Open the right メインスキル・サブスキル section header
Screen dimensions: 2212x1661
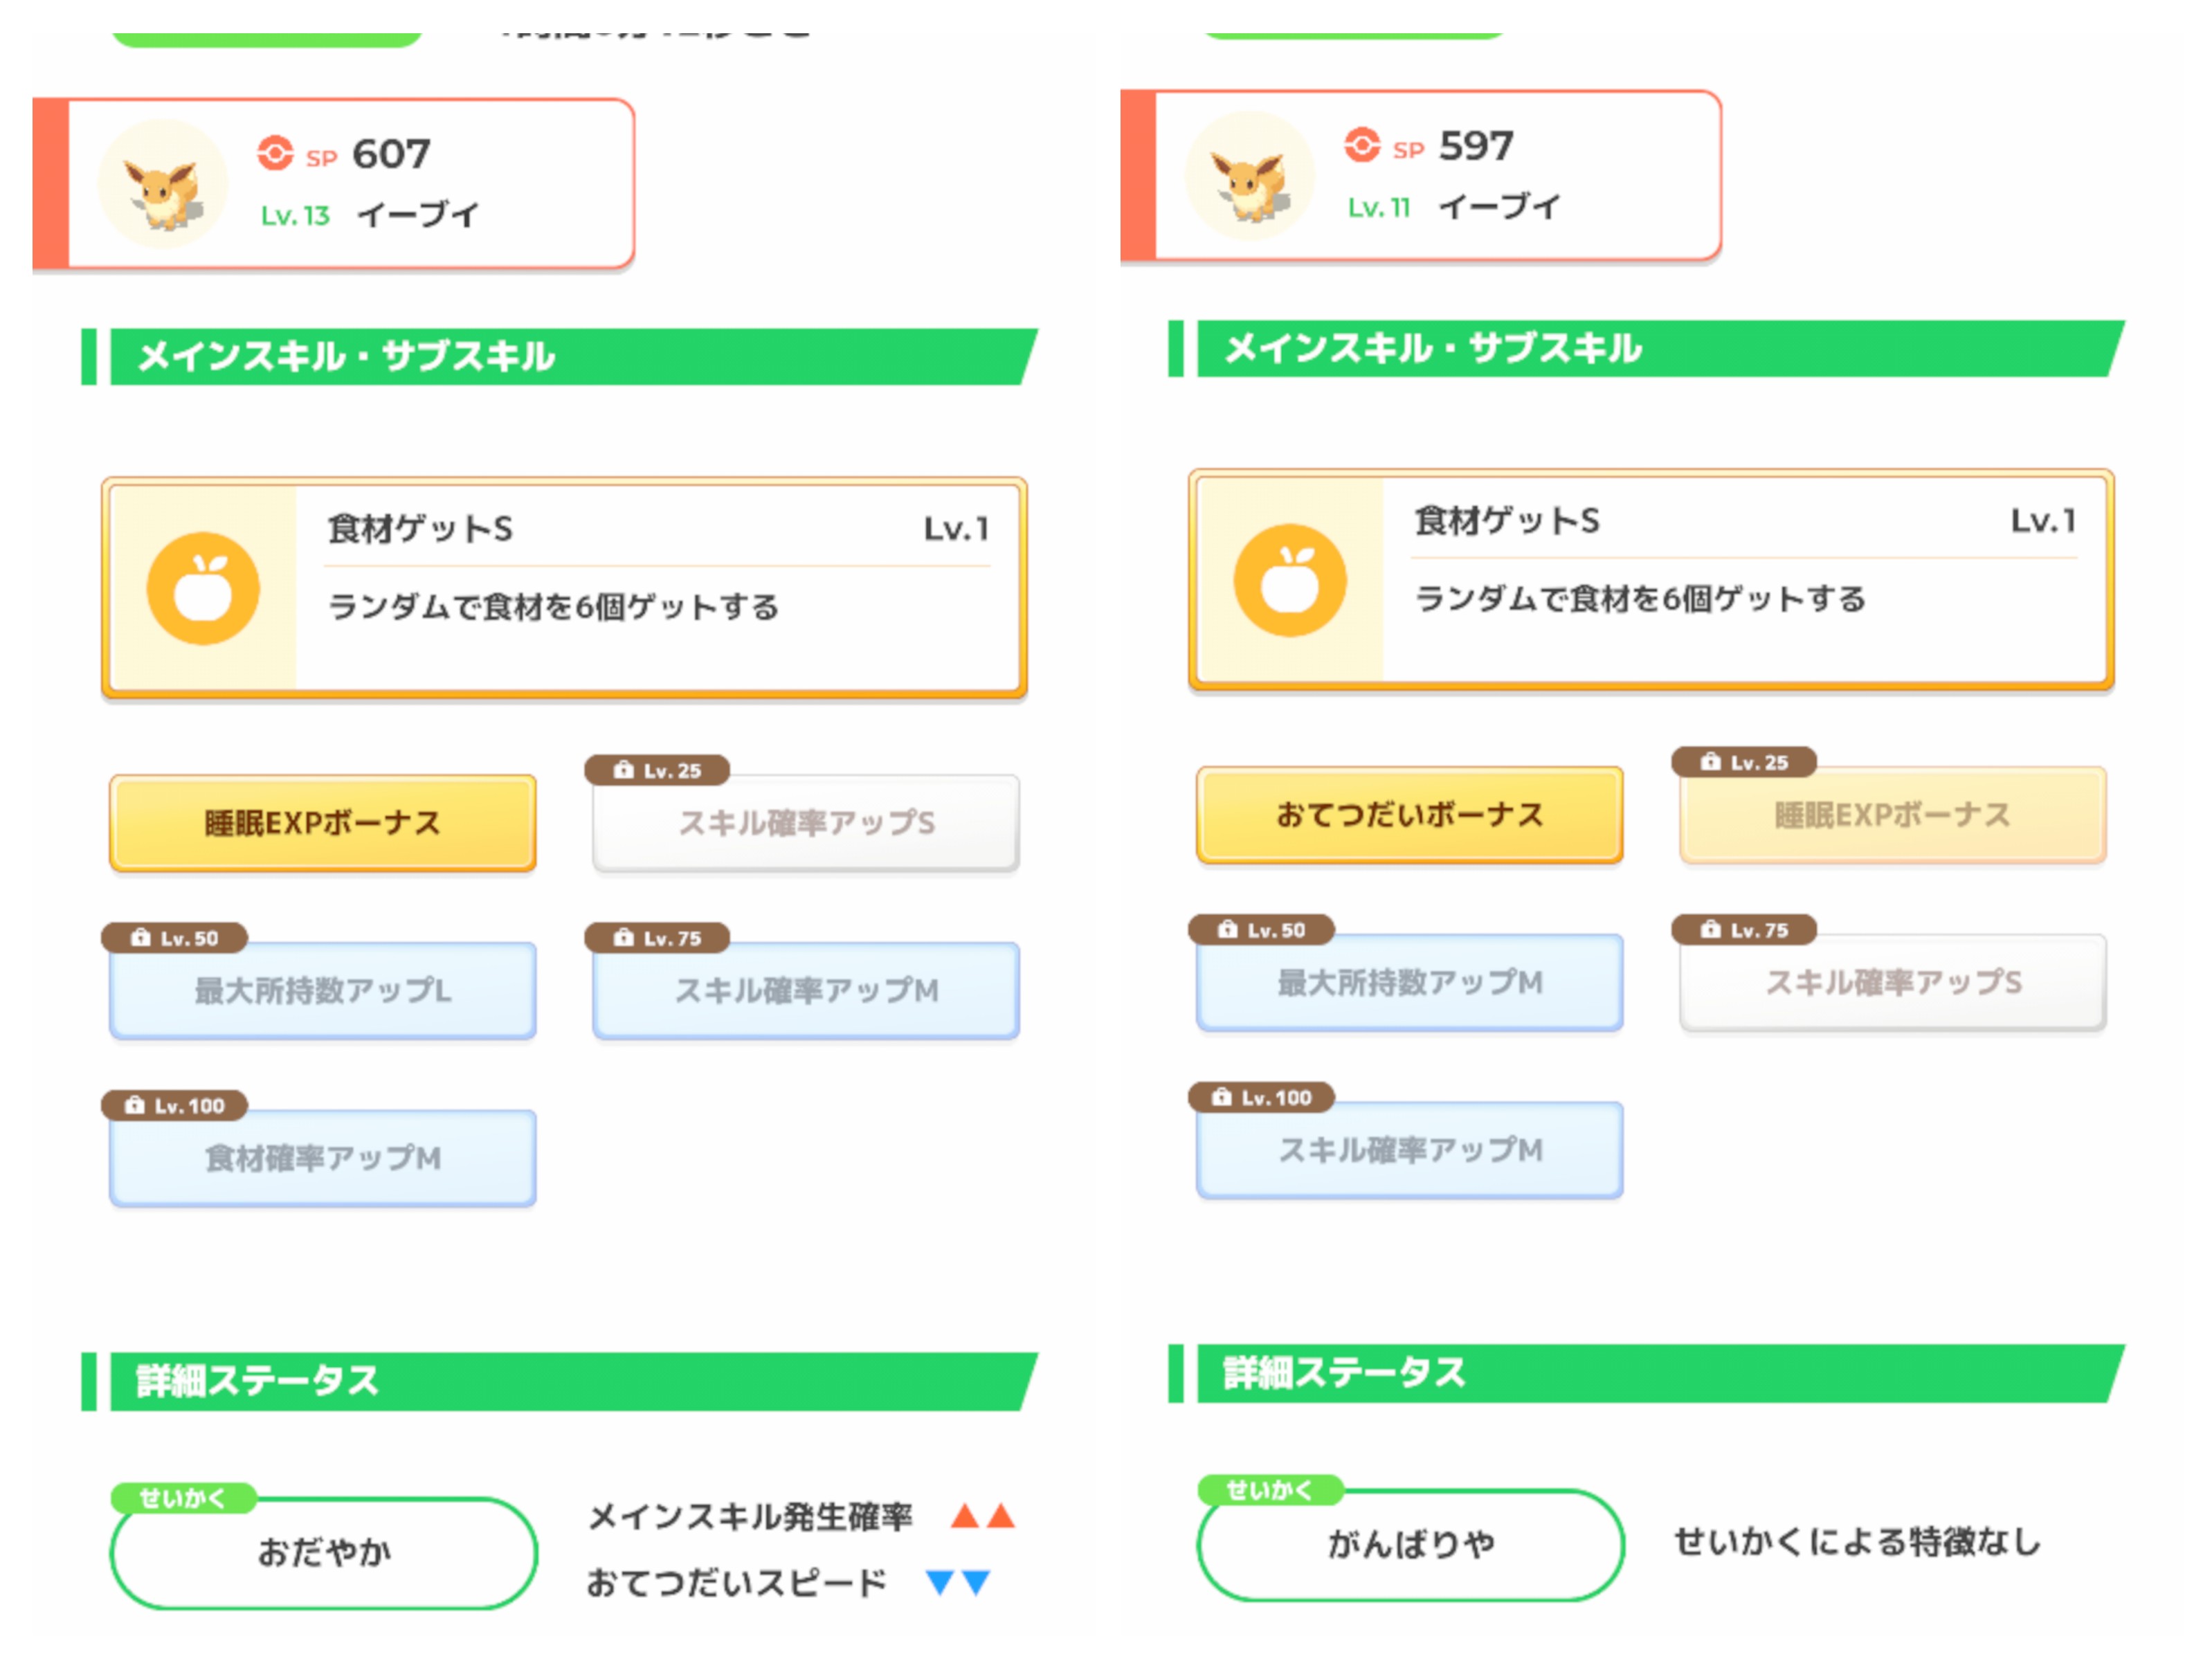1647,348
